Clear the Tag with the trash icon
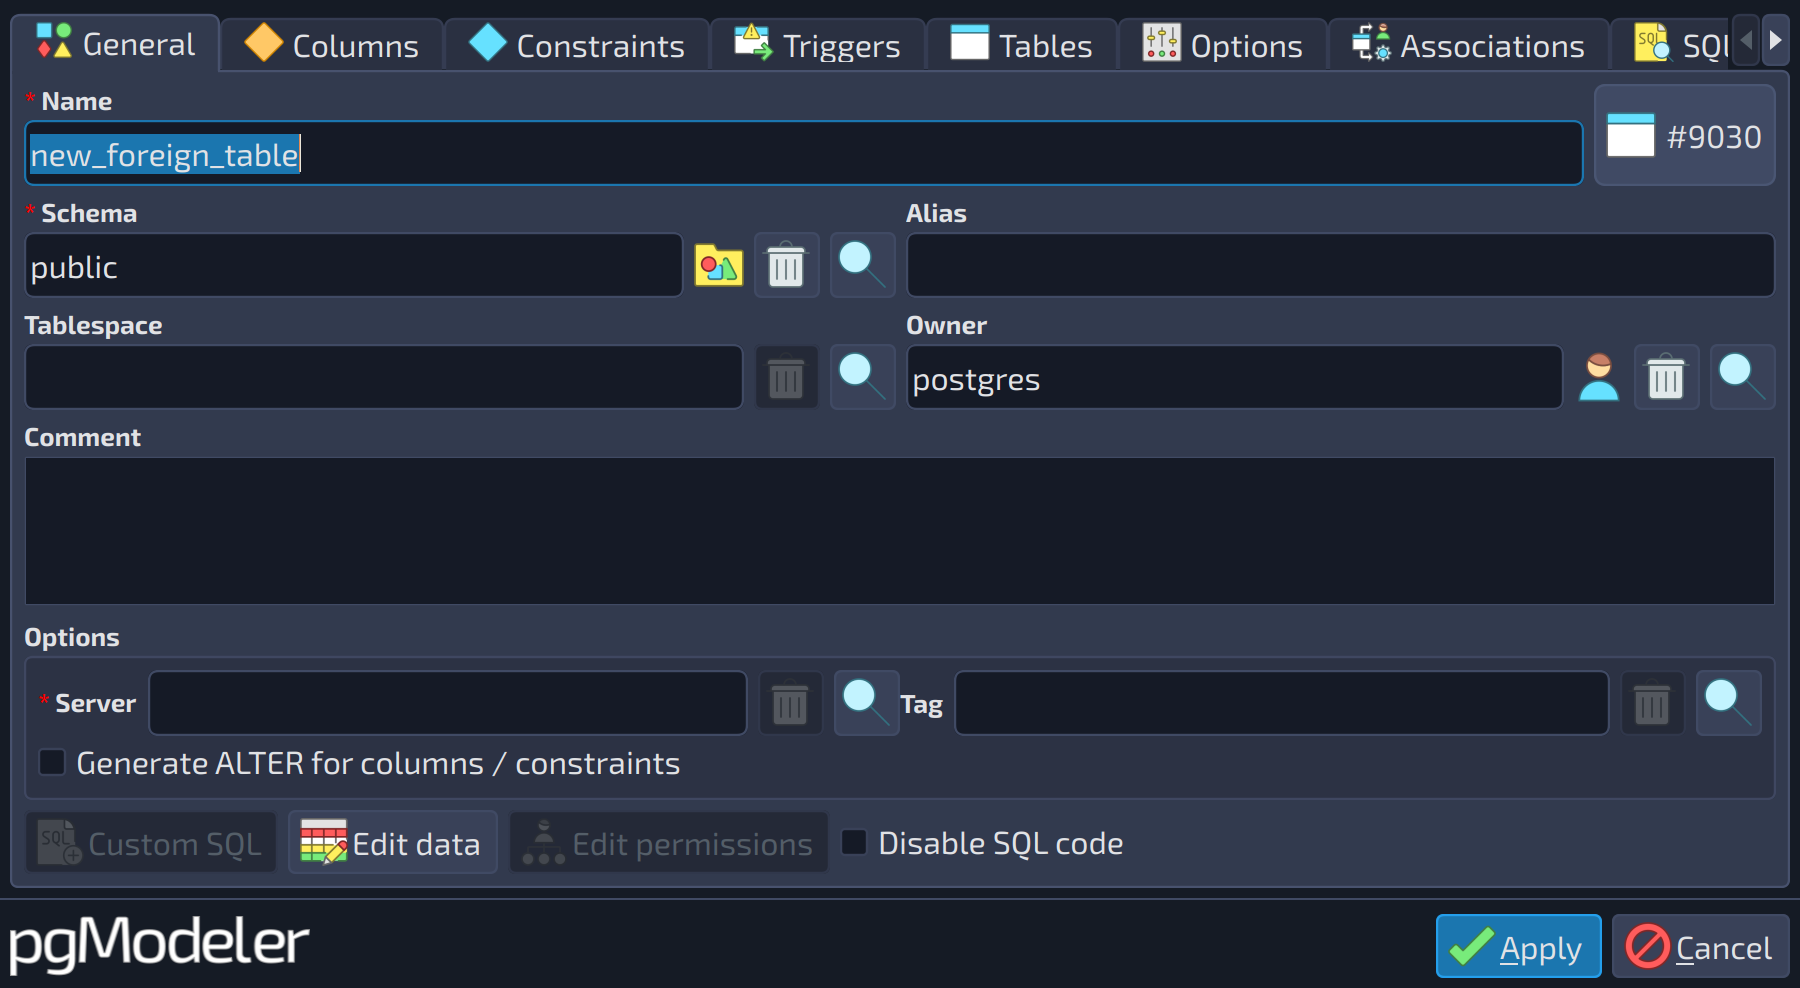Image resolution: width=1800 pixels, height=988 pixels. [1652, 703]
